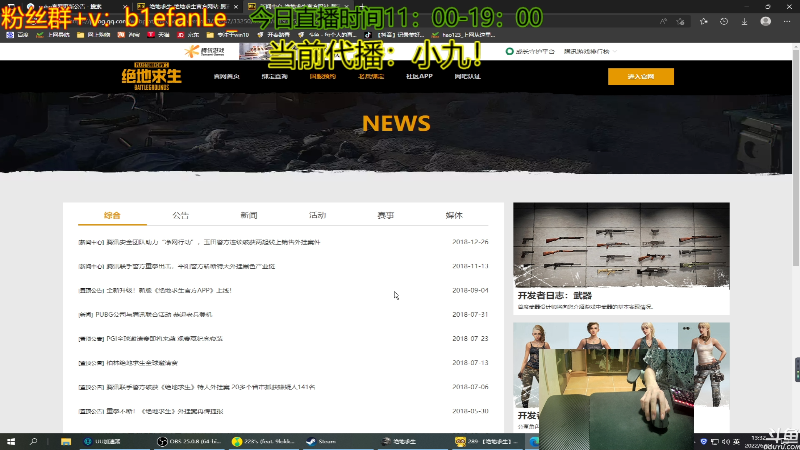Switch to the third browser tab
The width and height of the screenshot is (800, 450).
point(297,7)
